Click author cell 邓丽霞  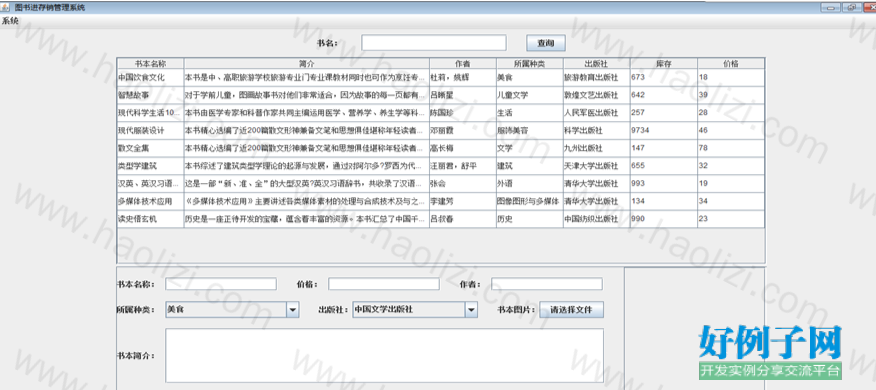(x=463, y=131)
